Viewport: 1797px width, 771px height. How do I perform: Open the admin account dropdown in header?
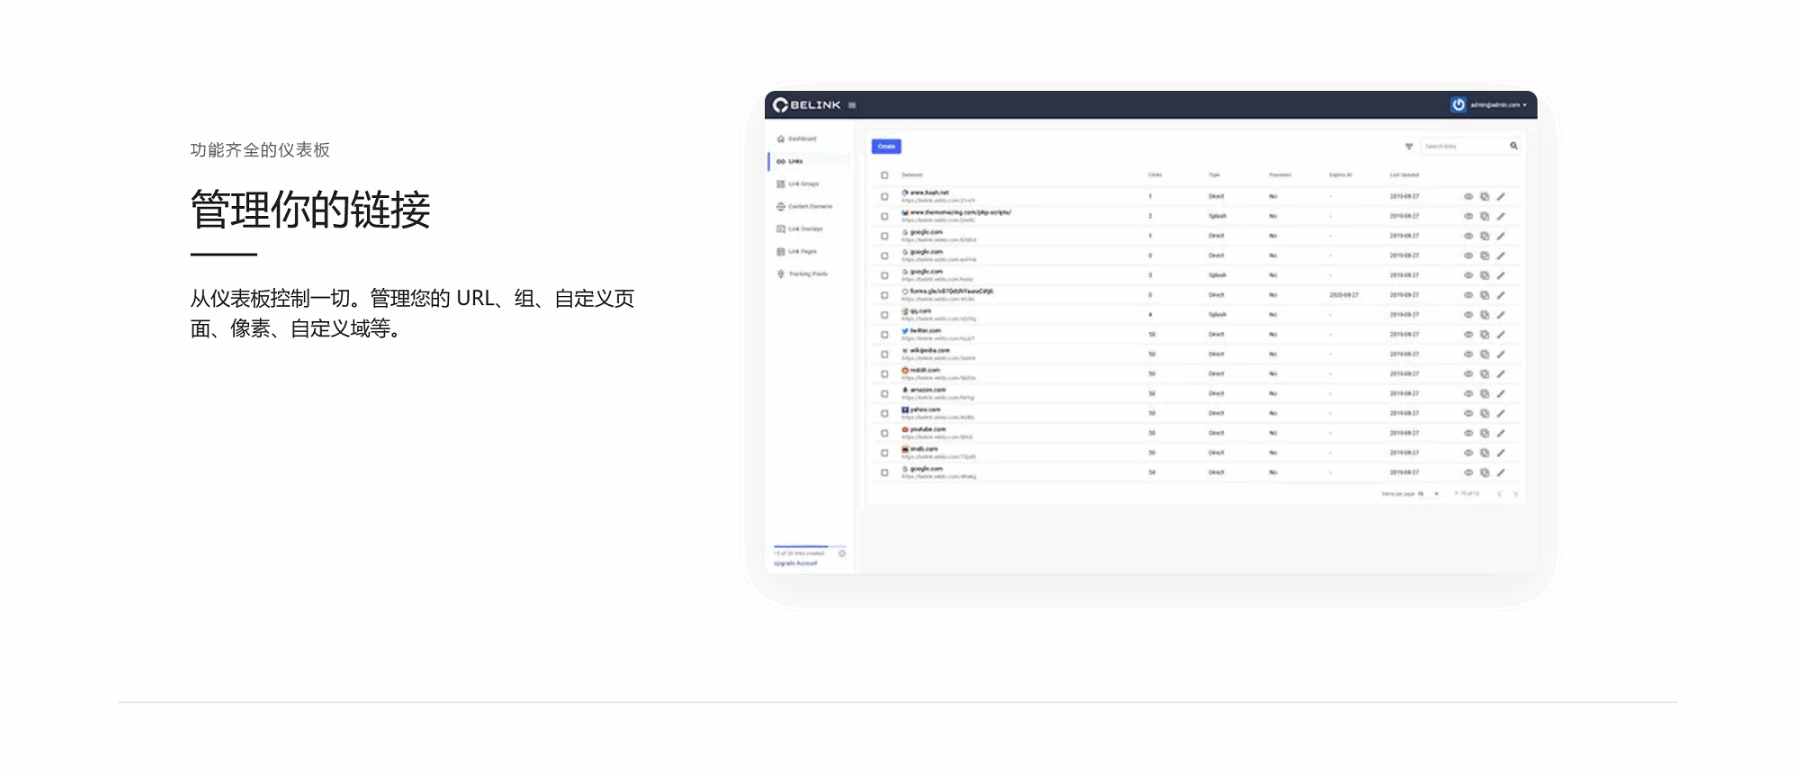click(1497, 105)
